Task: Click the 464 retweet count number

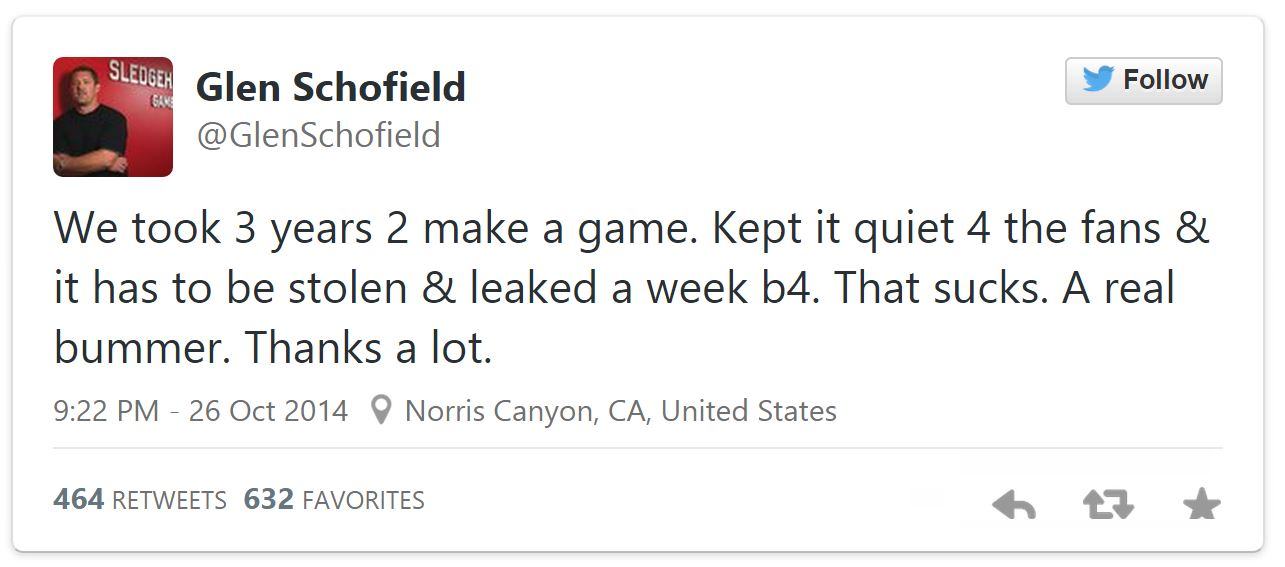Action: coord(79,499)
